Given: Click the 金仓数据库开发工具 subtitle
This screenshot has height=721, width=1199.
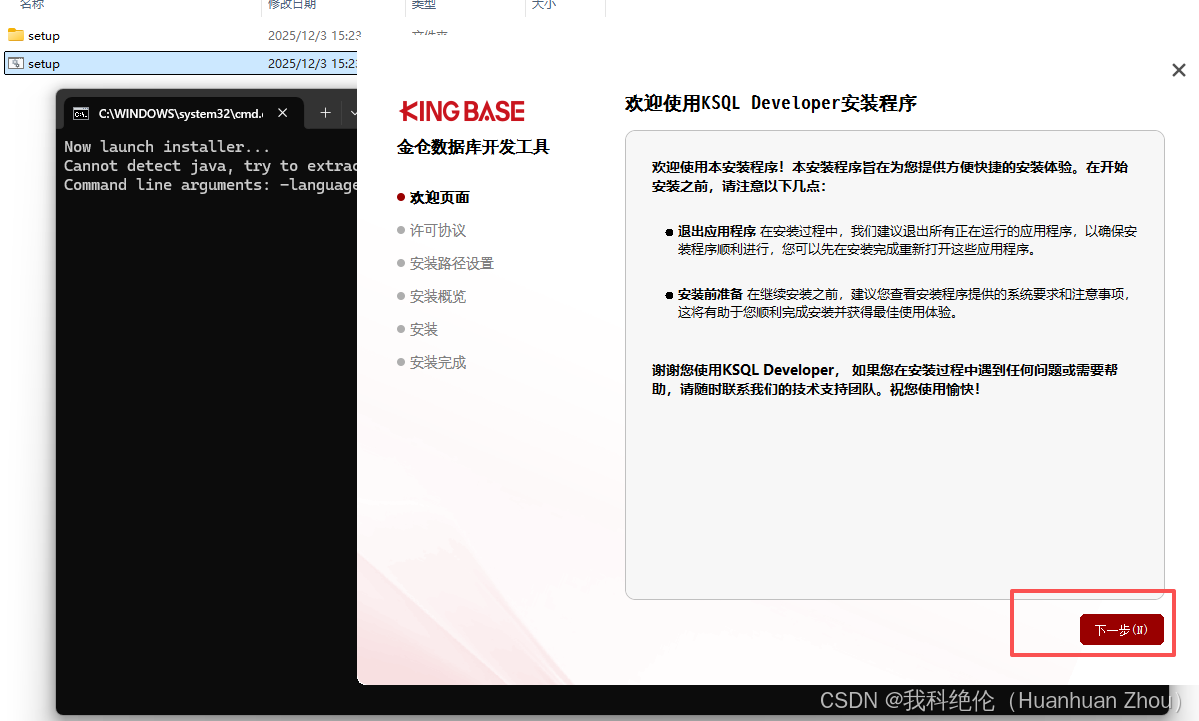Looking at the screenshot, I should 473,147.
